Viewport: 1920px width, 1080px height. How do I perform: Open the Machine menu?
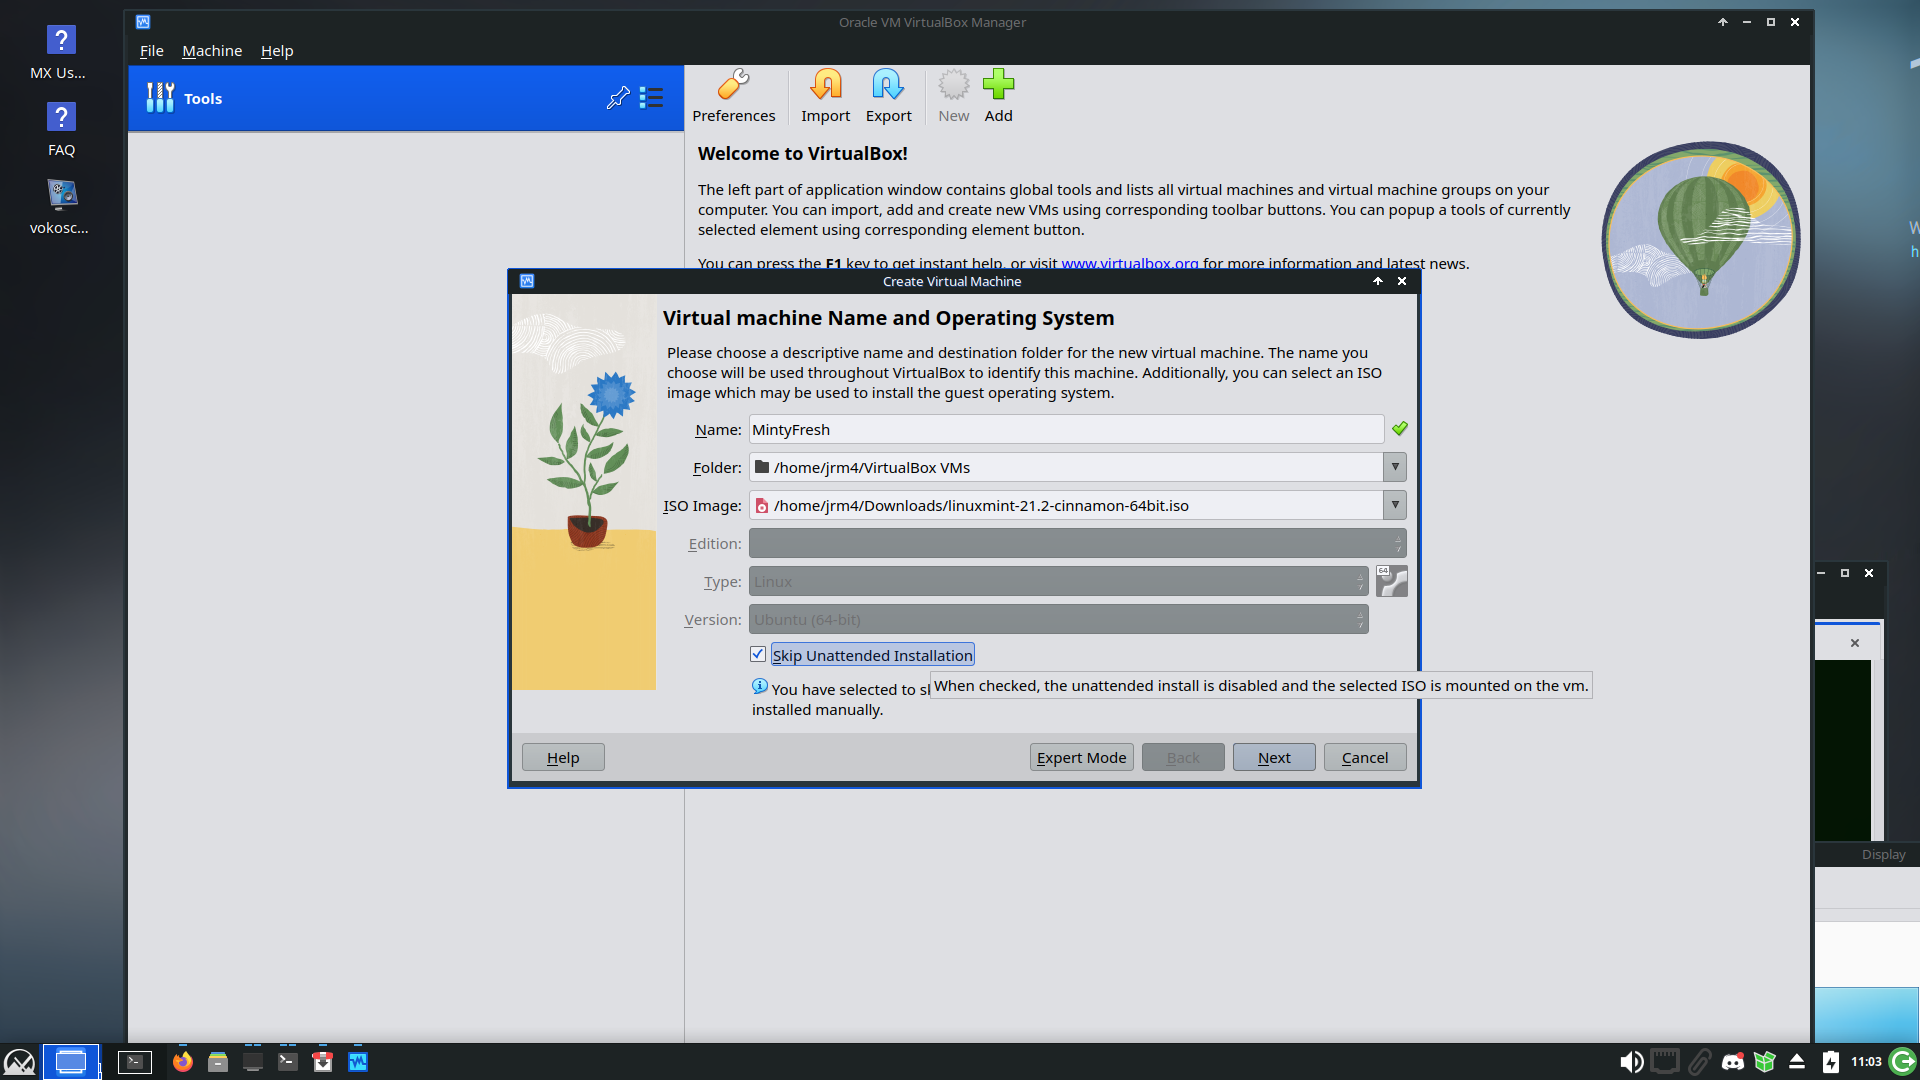pyautogui.click(x=212, y=51)
